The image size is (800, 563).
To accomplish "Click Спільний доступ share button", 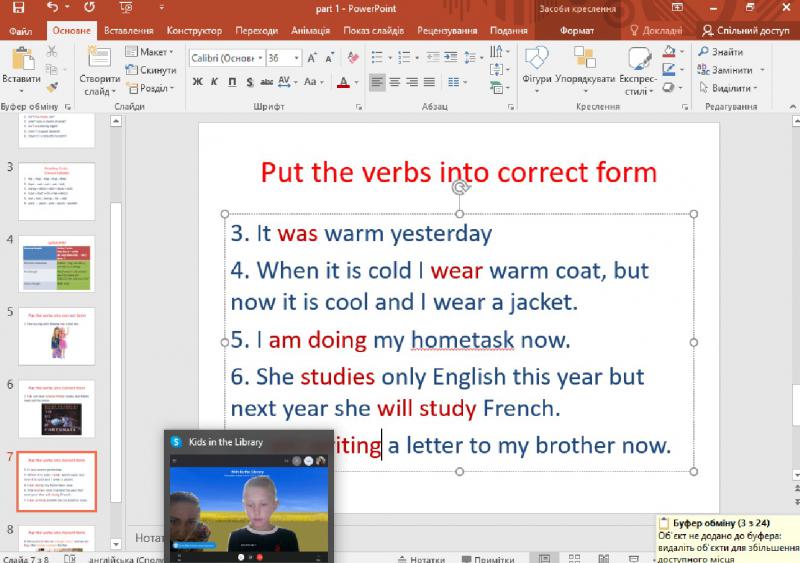I will [745, 31].
